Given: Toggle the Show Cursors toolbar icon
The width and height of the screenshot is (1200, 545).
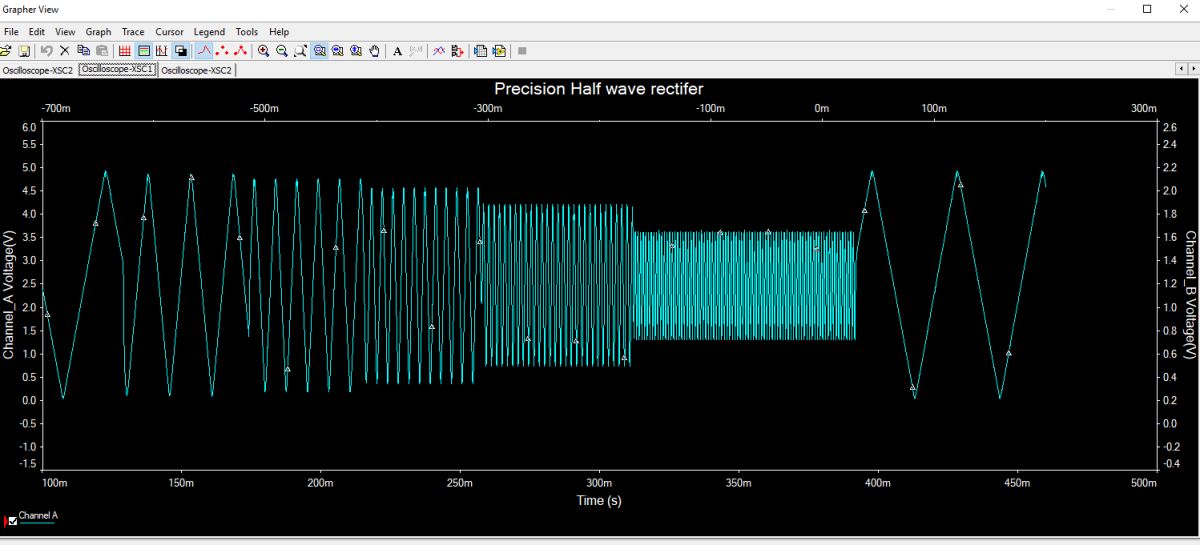Looking at the screenshot, I should click(161, 50).
